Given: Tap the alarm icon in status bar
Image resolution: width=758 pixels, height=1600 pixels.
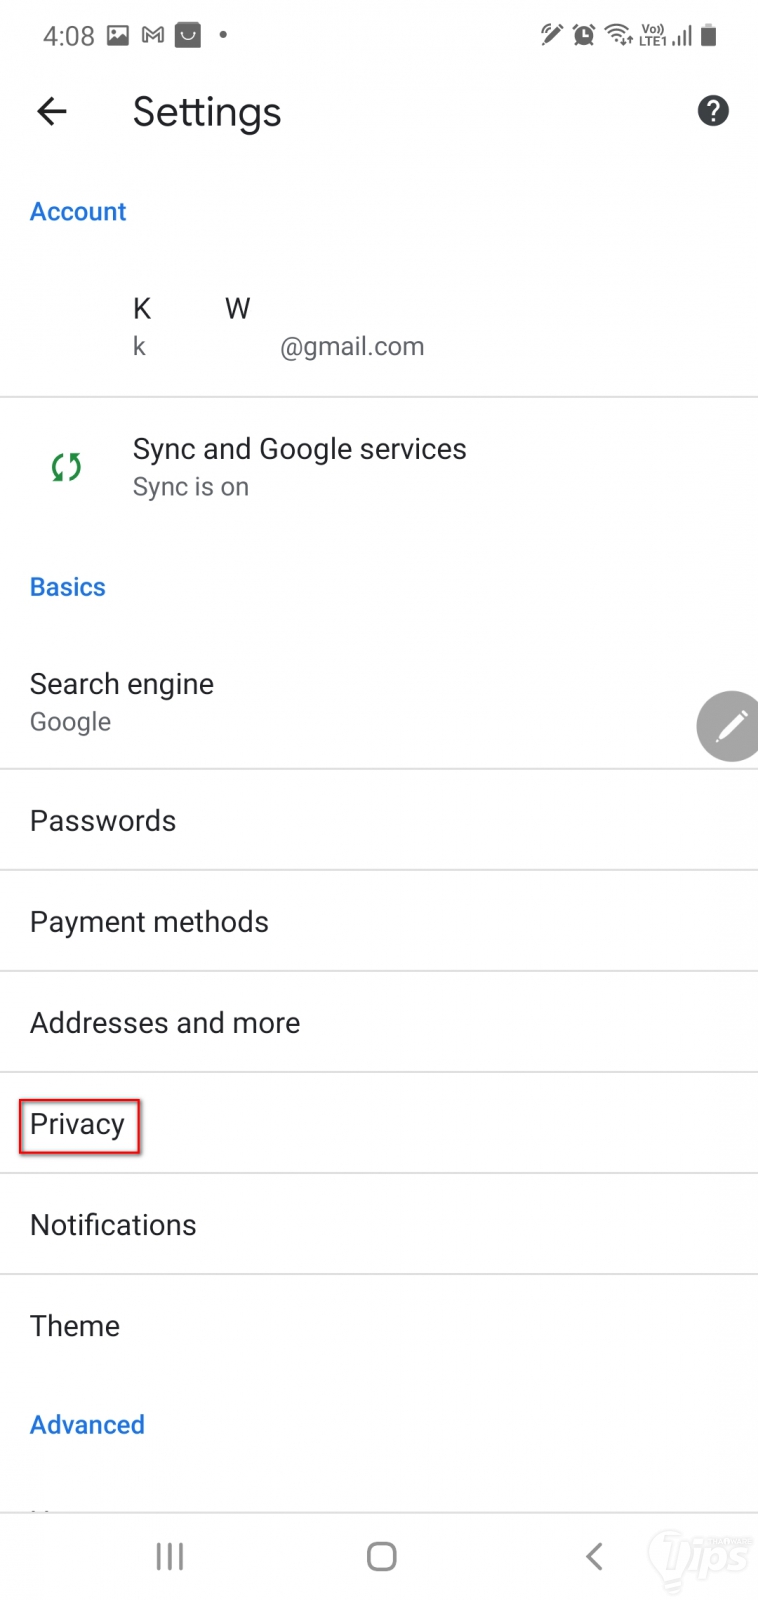Looking at the screenshot, I should tap(584, 36).
